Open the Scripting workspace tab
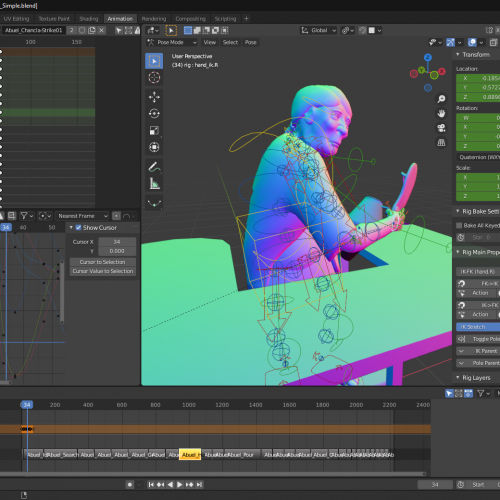Viewport: 500px width, 500px height. 225,19
